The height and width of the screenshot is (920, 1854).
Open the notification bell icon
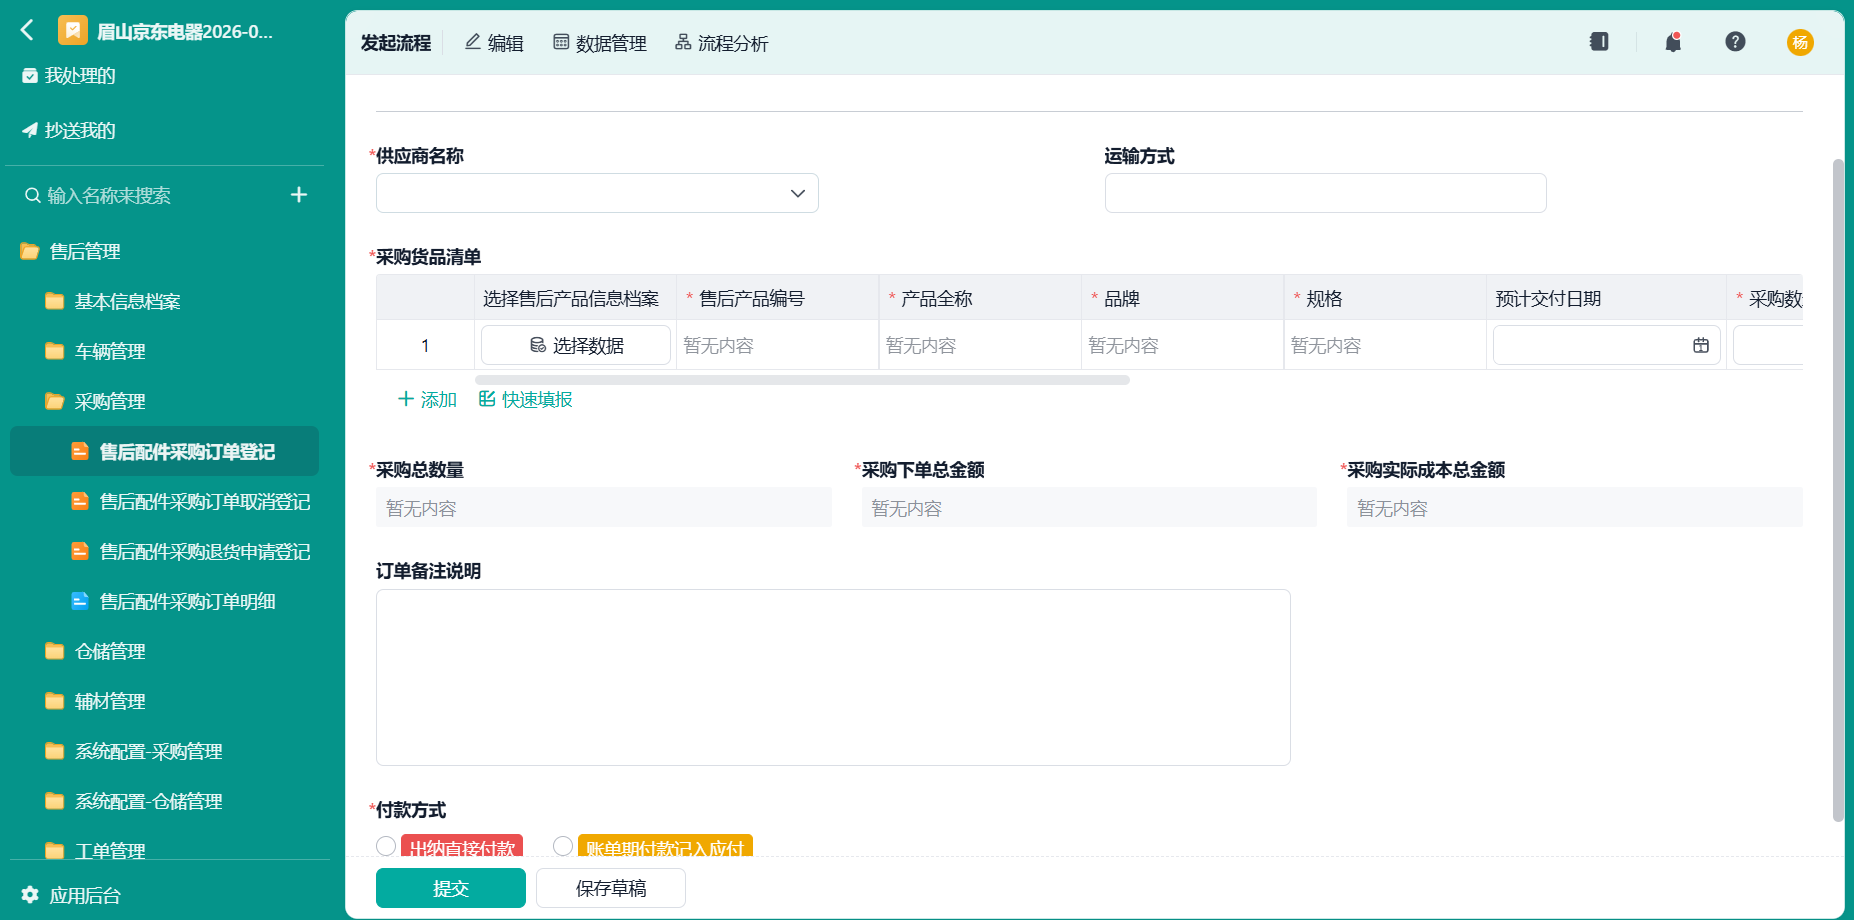tap(1673, 41)
